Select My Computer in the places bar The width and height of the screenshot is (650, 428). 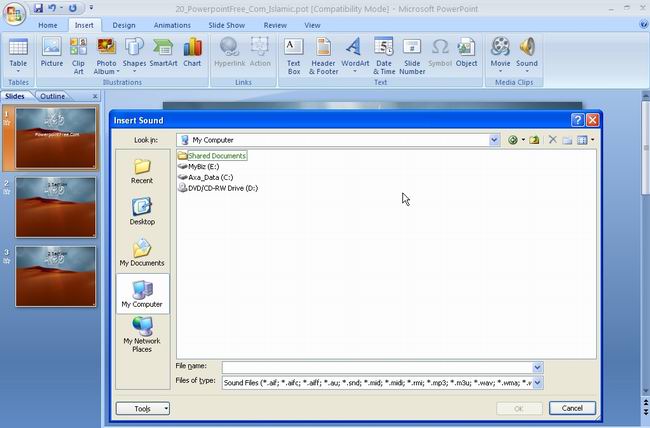click(142, 294)
